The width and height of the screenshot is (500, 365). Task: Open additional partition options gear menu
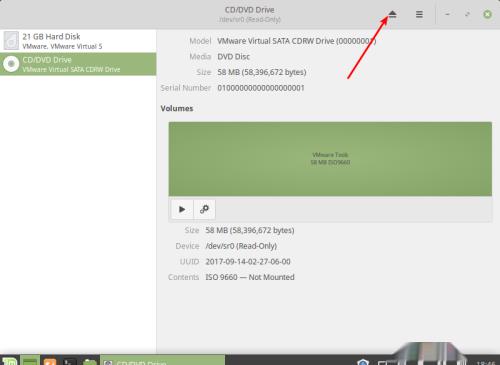click(x=204, y=209)
